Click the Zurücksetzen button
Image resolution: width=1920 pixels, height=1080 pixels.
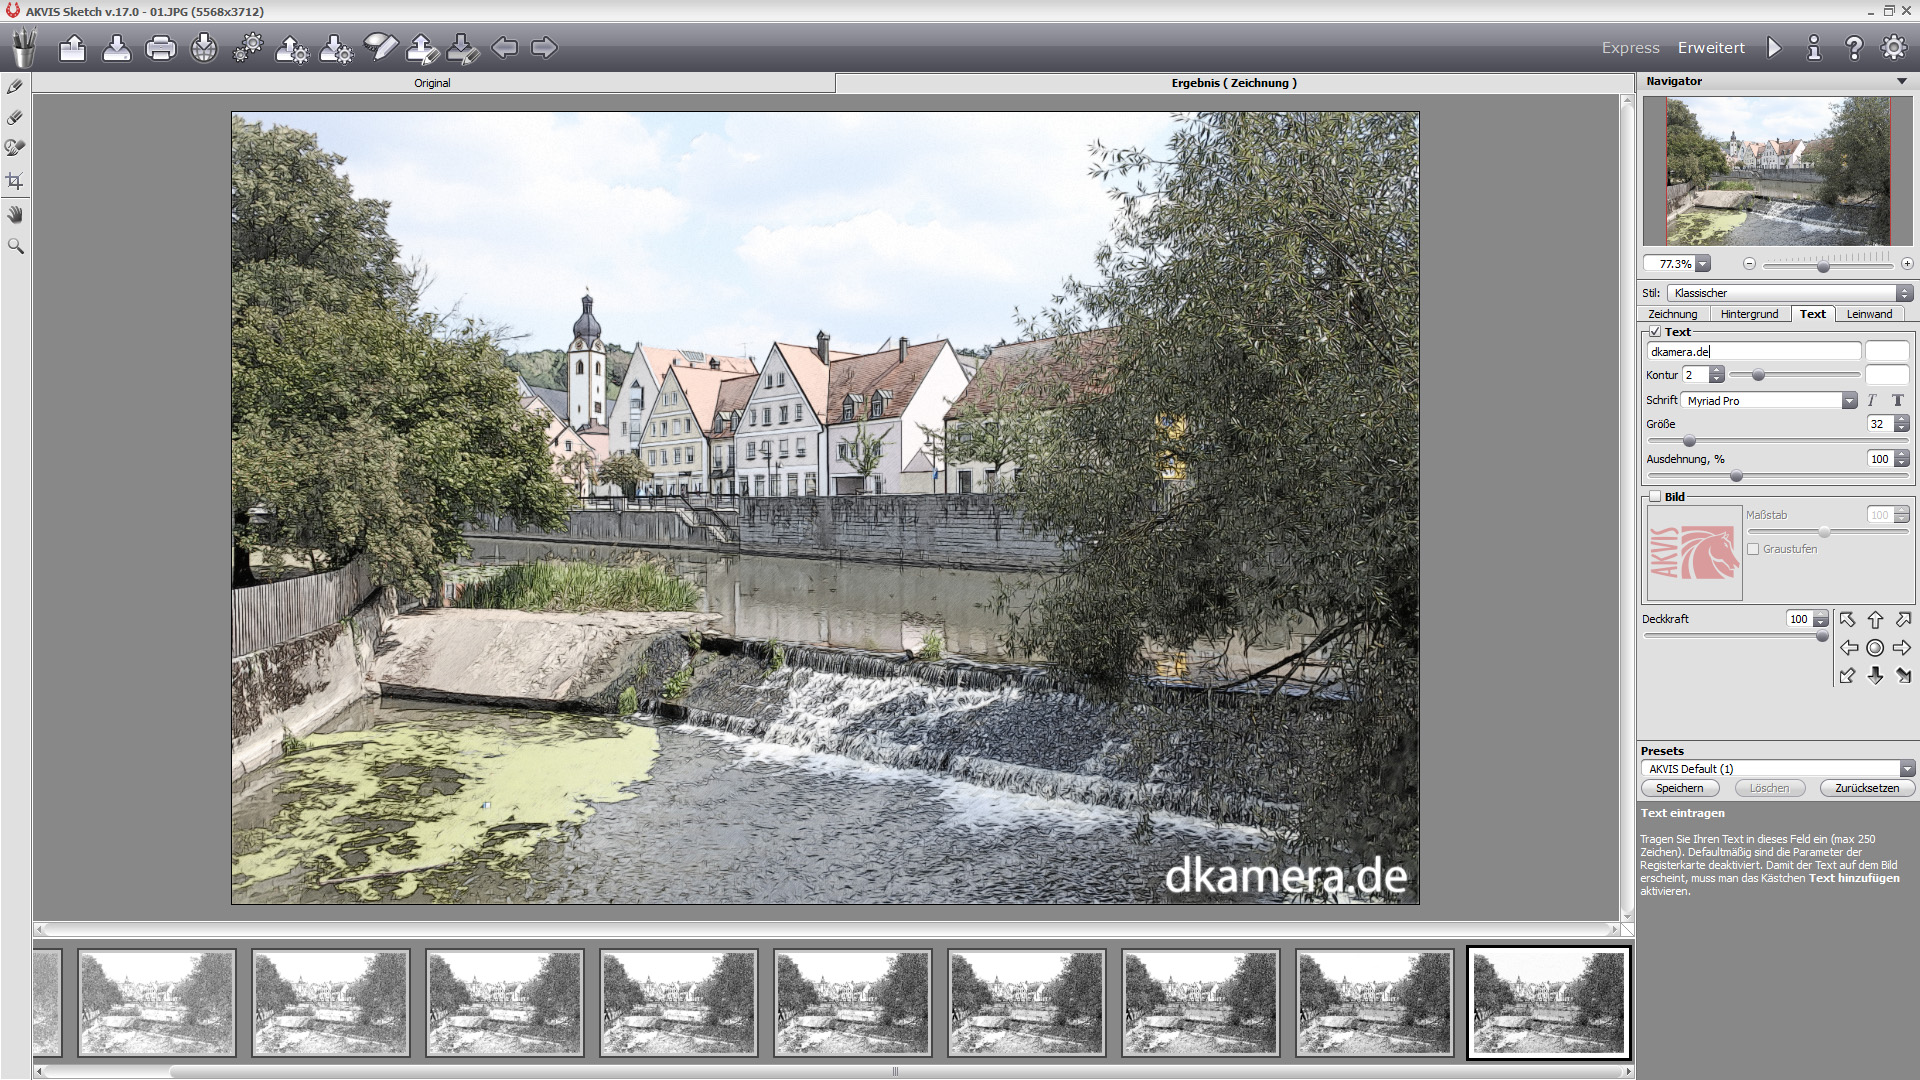tap(1866, 788)
